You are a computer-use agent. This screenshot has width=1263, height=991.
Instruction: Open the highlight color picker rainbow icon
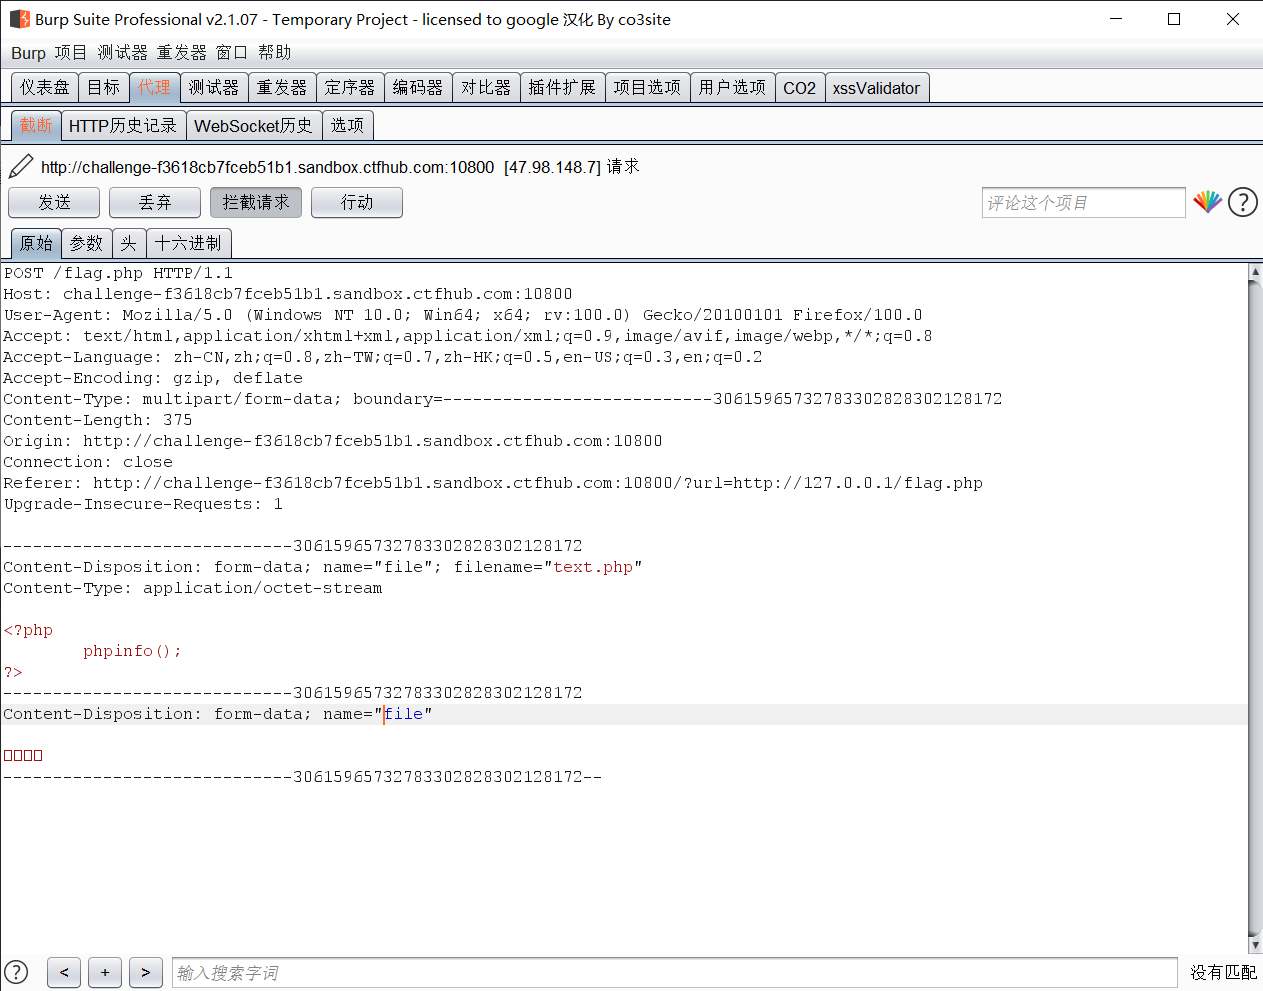pos(1208,202)
